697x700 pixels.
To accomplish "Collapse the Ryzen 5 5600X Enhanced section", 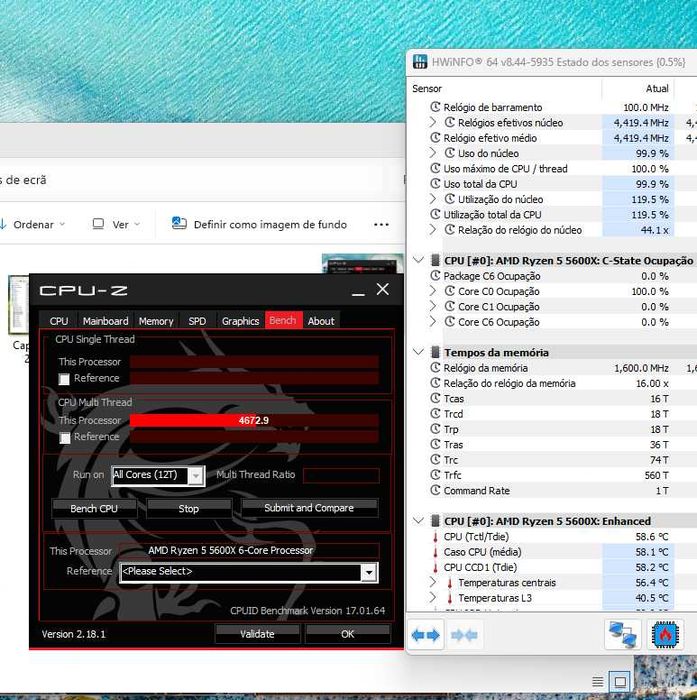I will tap(418, 521).
